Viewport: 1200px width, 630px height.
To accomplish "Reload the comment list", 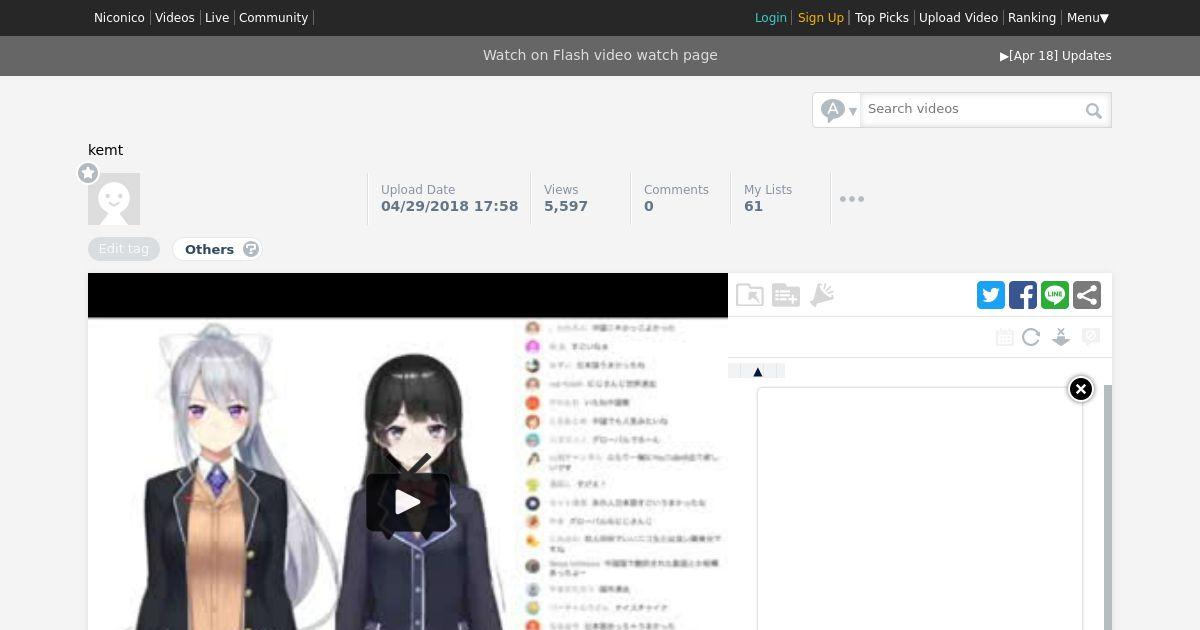I will click(x=1031, y=337).
